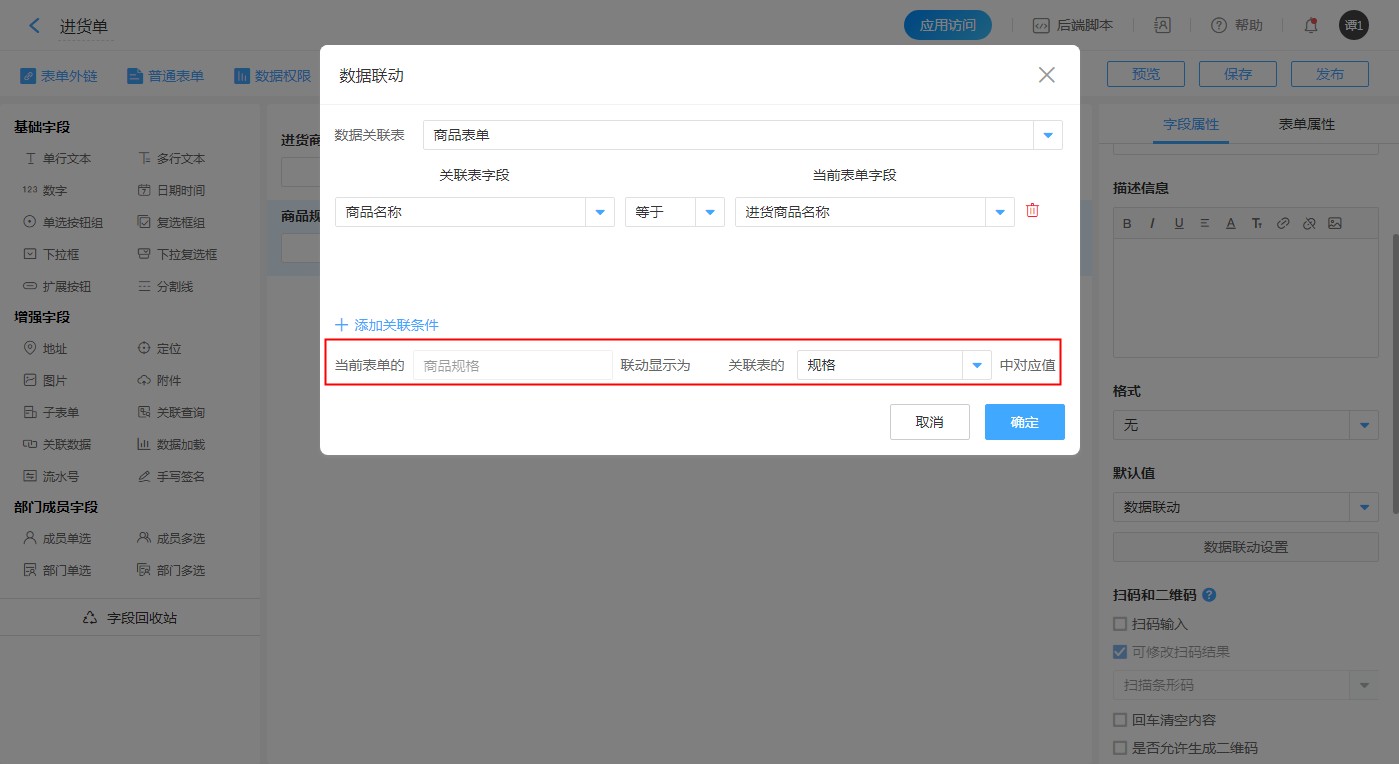Select the 字段属性 tab

click(x=1190, y=125)
